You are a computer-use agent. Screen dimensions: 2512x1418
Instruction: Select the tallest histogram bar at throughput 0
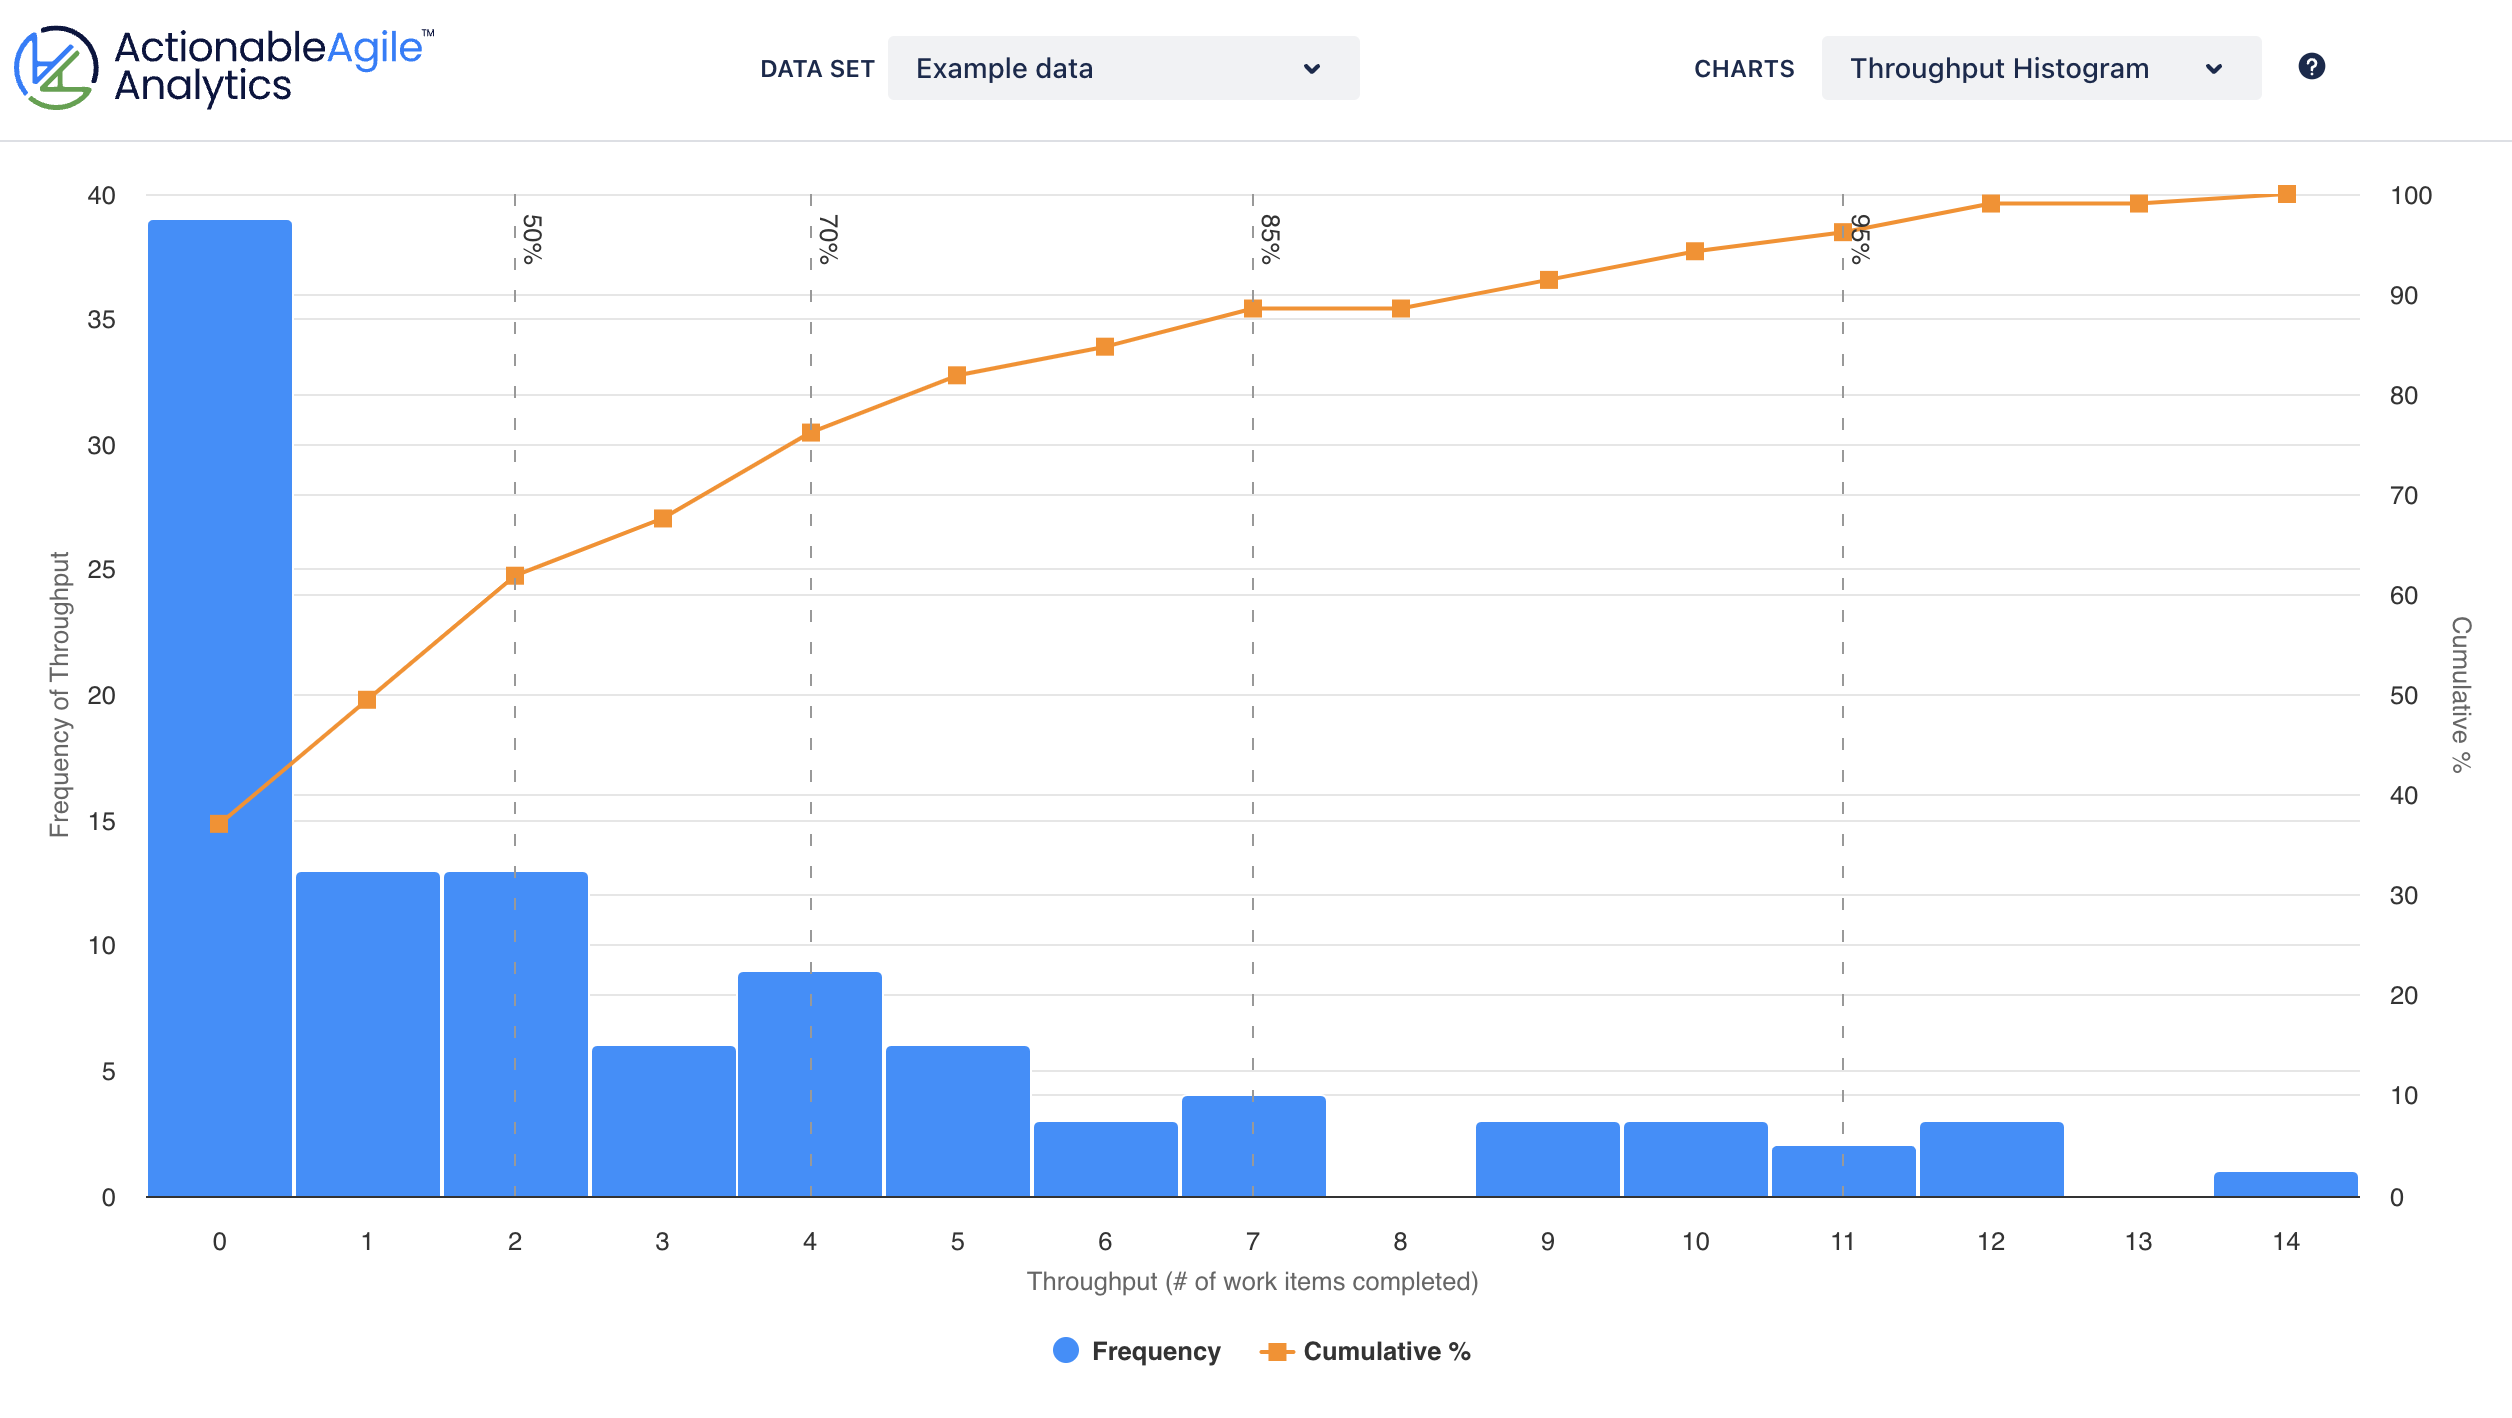click(x=218, y=700)
